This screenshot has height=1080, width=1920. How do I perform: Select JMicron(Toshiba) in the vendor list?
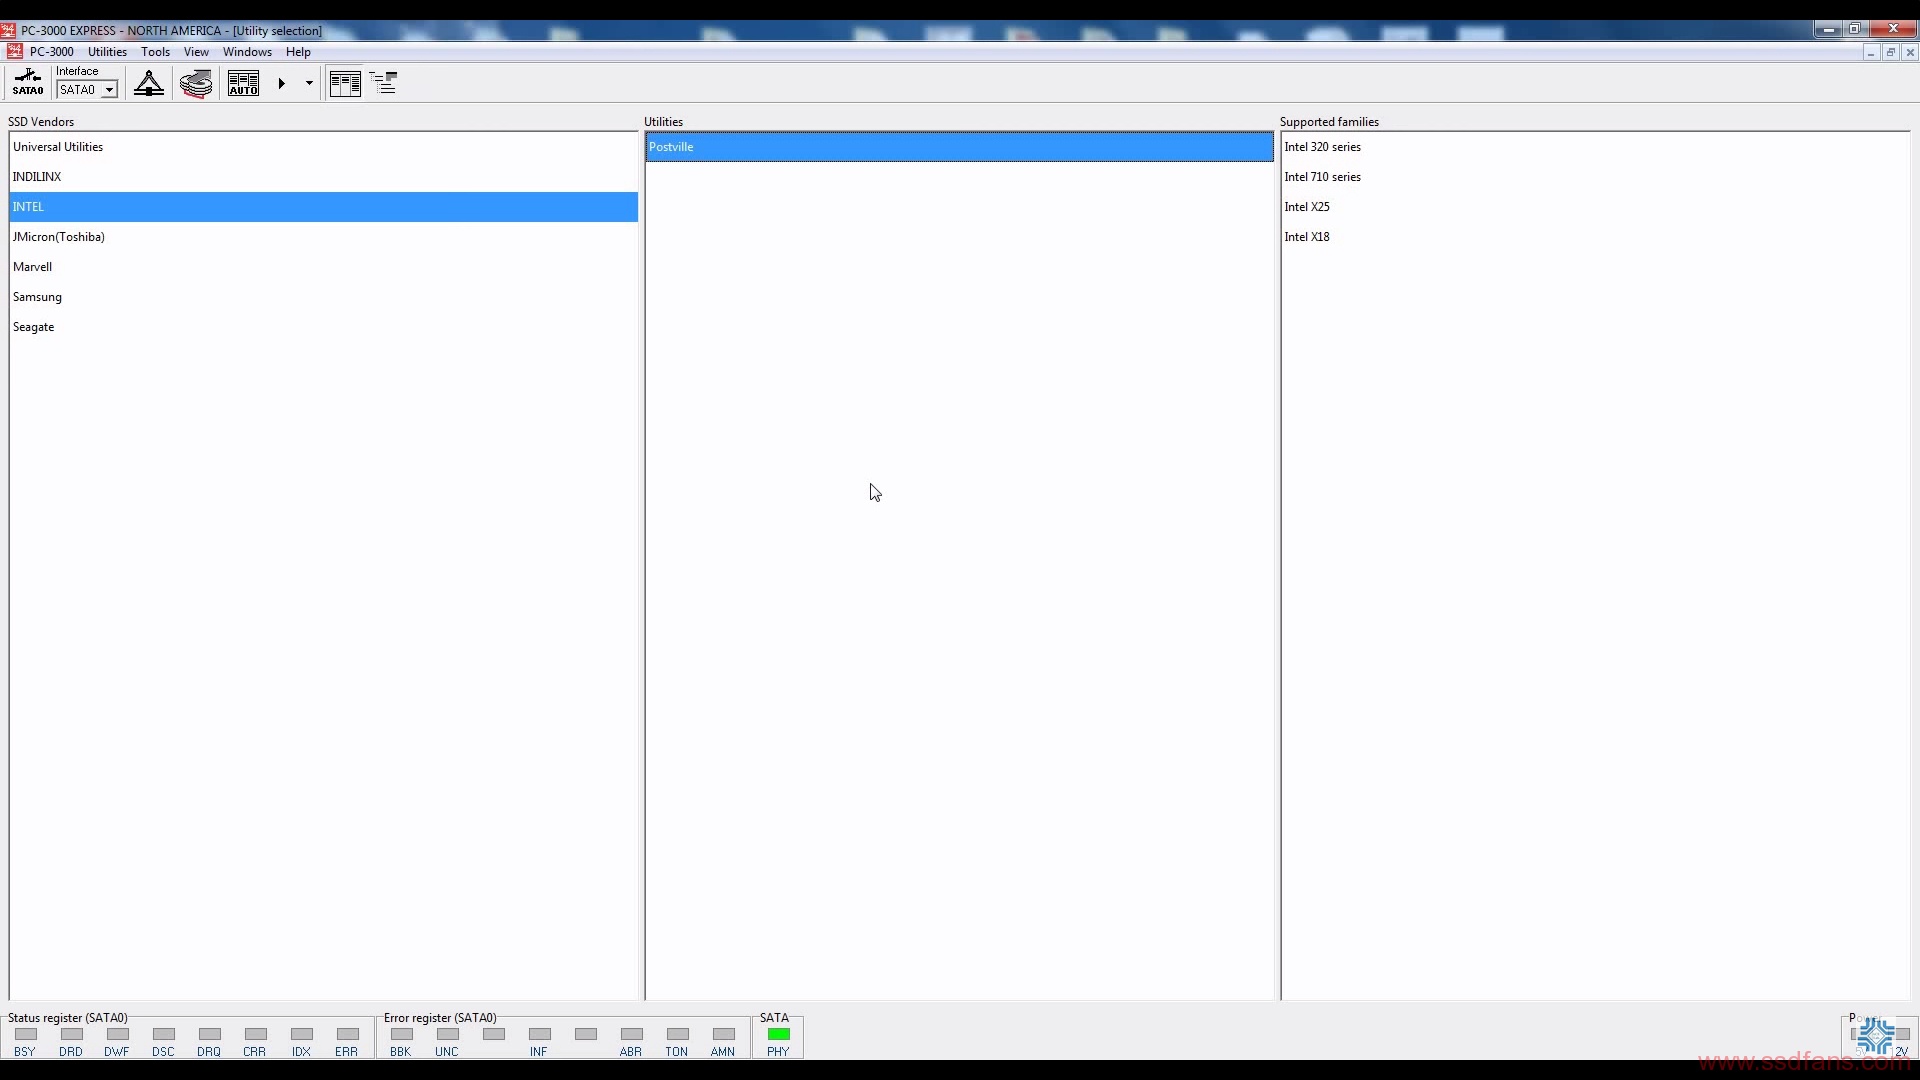click(x=323, y=237)
